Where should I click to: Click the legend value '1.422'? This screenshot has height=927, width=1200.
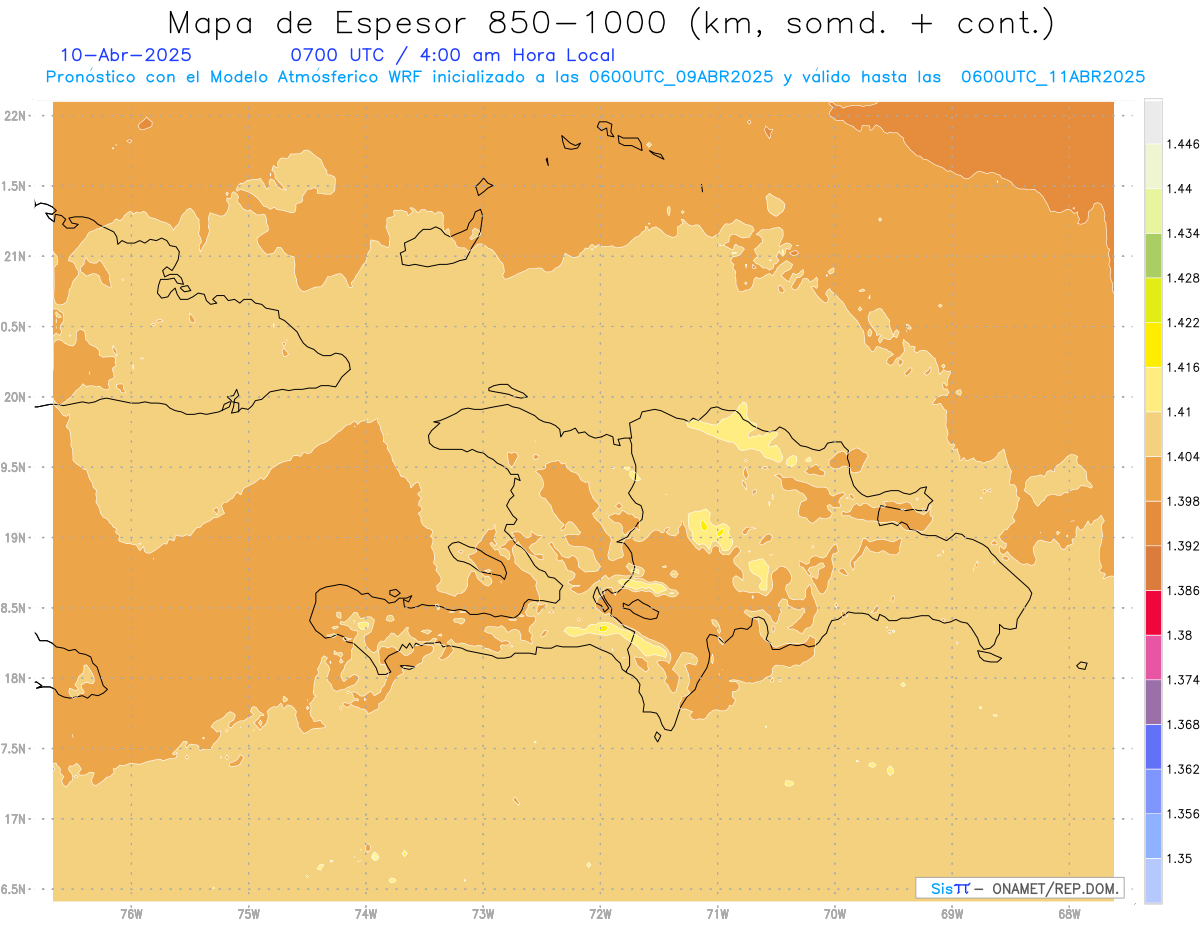[1183, 322]
